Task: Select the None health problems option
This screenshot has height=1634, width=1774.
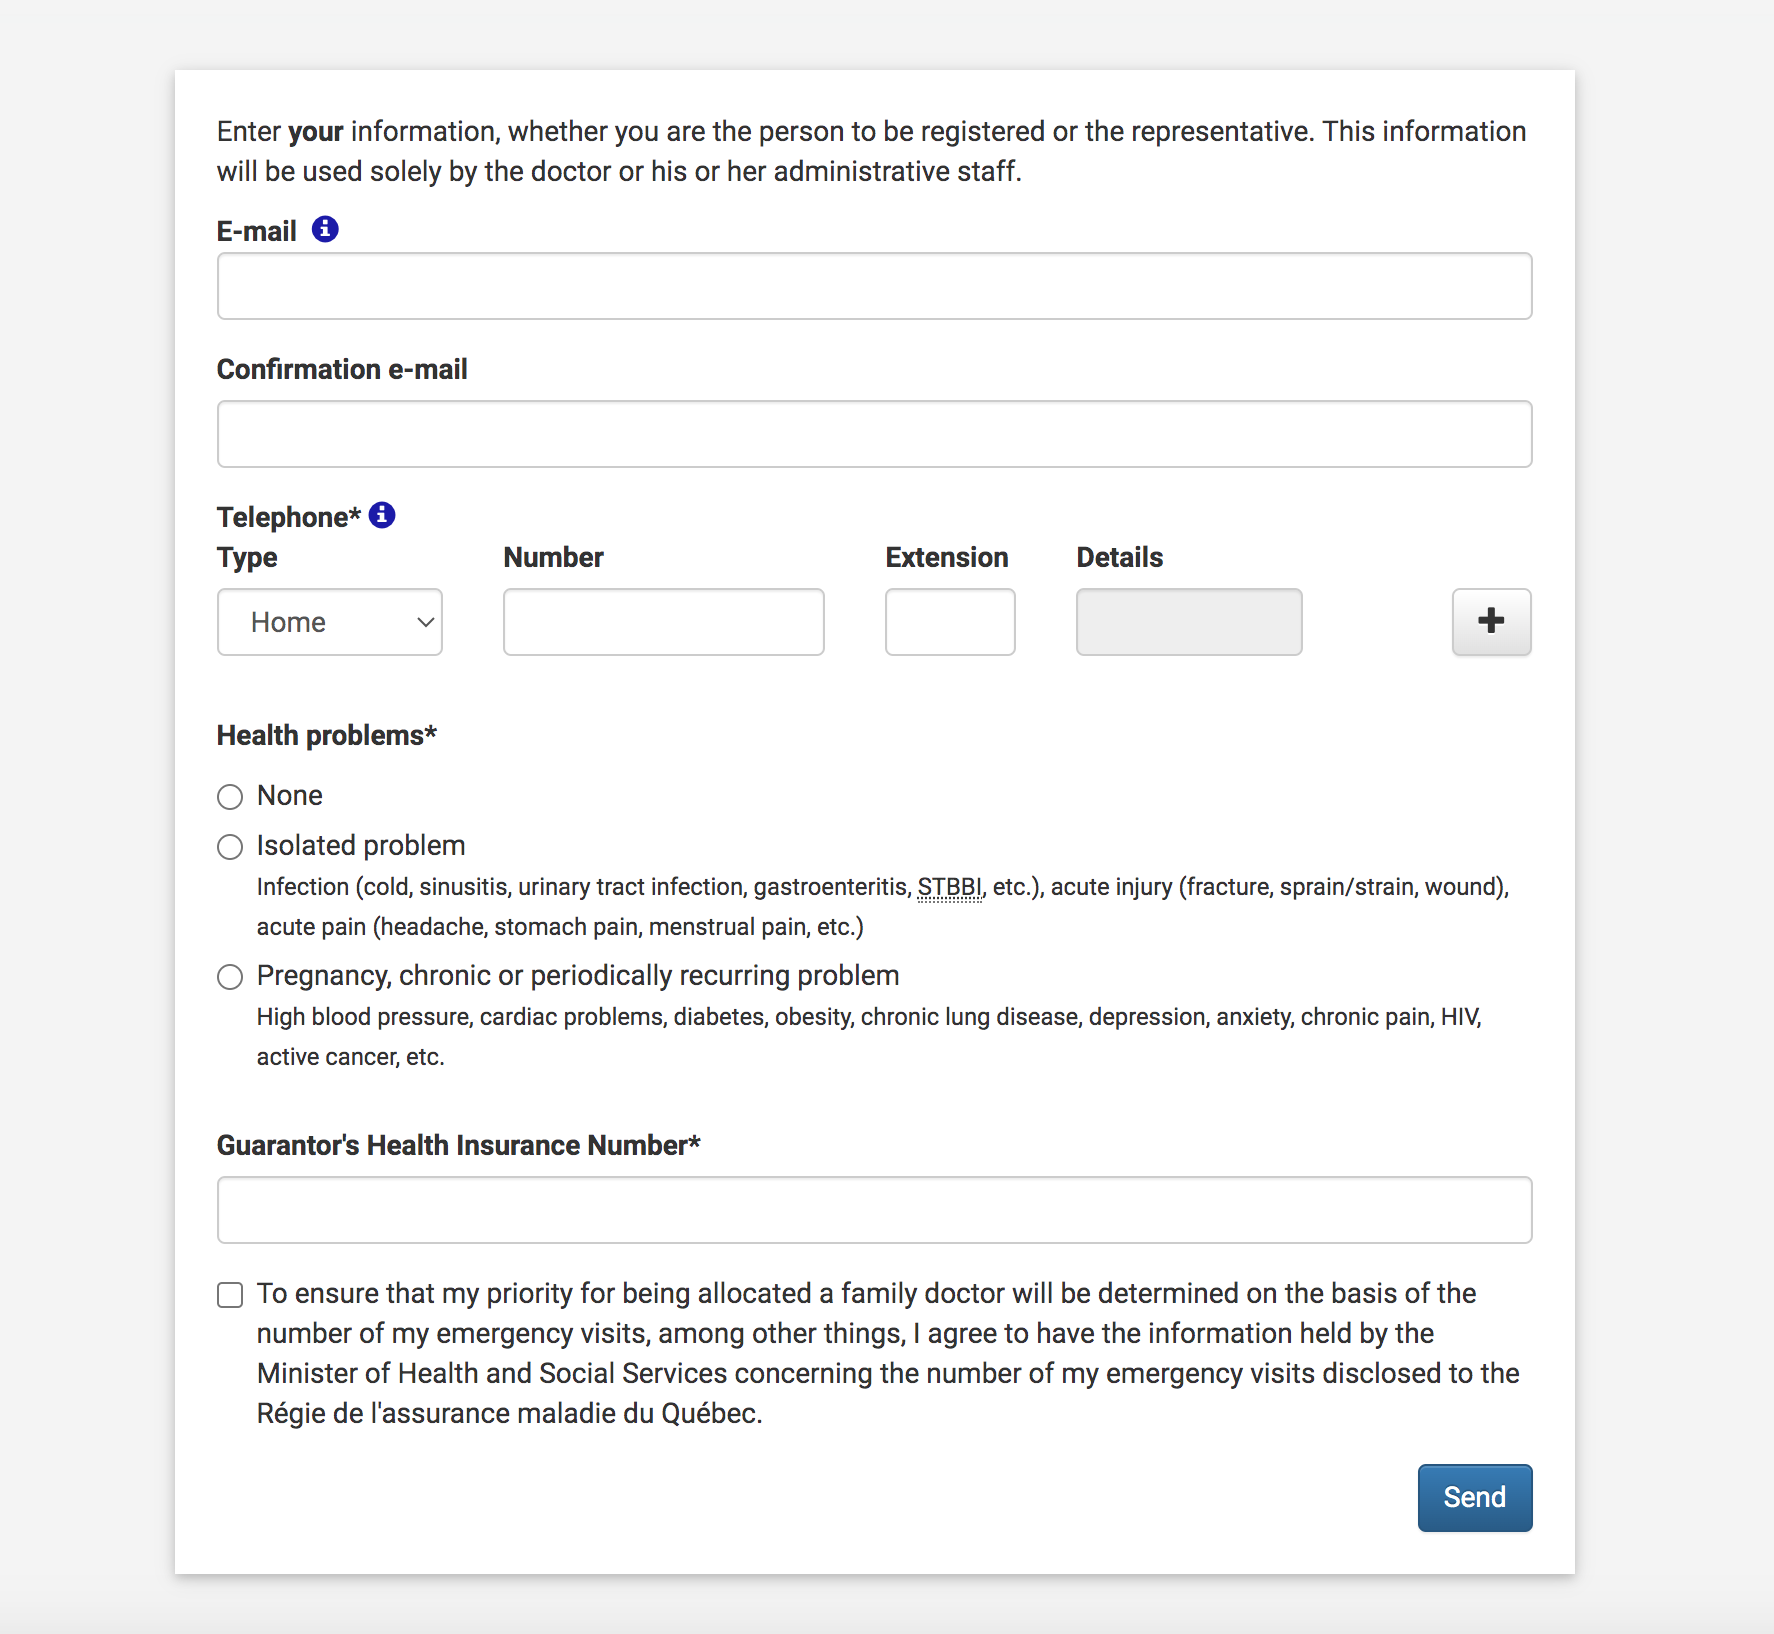Action: [x=230, y=797]
